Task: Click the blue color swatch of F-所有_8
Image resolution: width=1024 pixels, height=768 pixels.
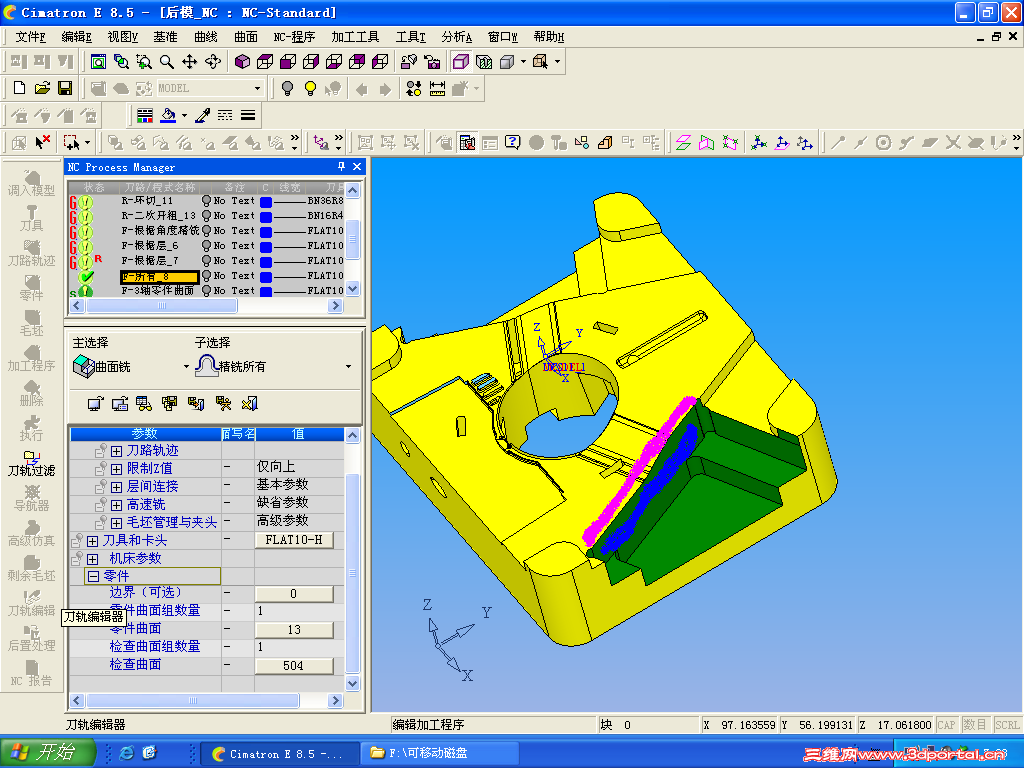Action: click(x=266, y=276)
